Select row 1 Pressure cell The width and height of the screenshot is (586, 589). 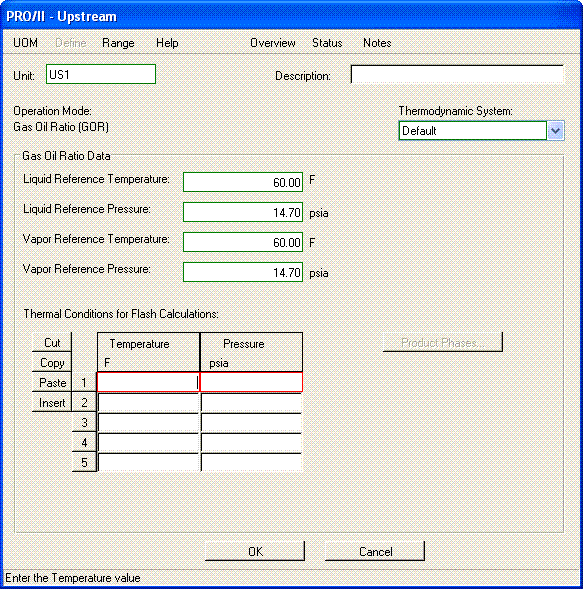point(251,382)
